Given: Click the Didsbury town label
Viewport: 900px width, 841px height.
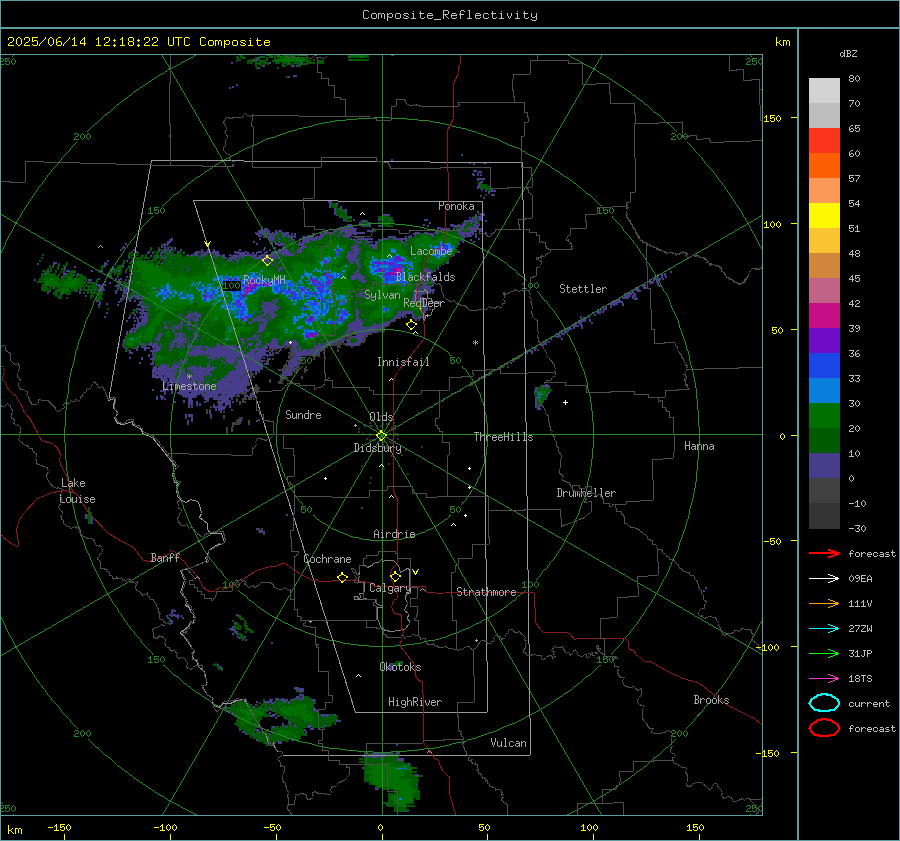Looking at the screenshot, I should (x=377, y=448).
